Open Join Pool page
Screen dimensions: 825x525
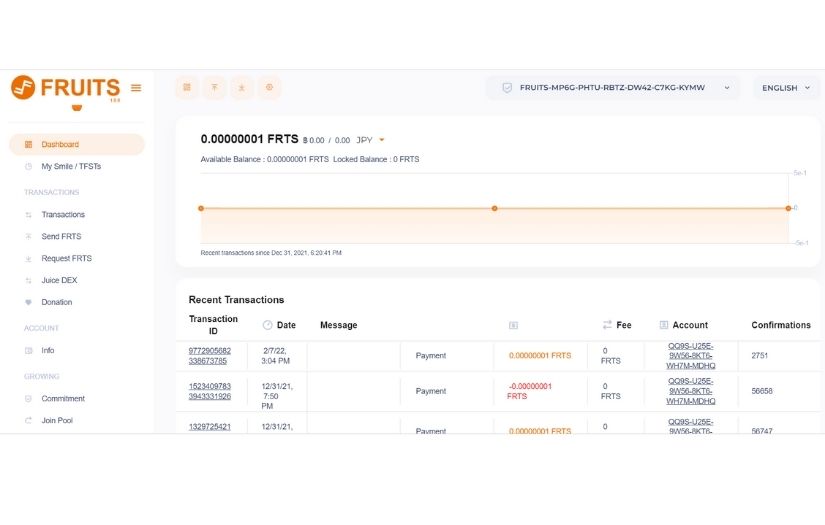pyautogui.click(x=57, y=420)
